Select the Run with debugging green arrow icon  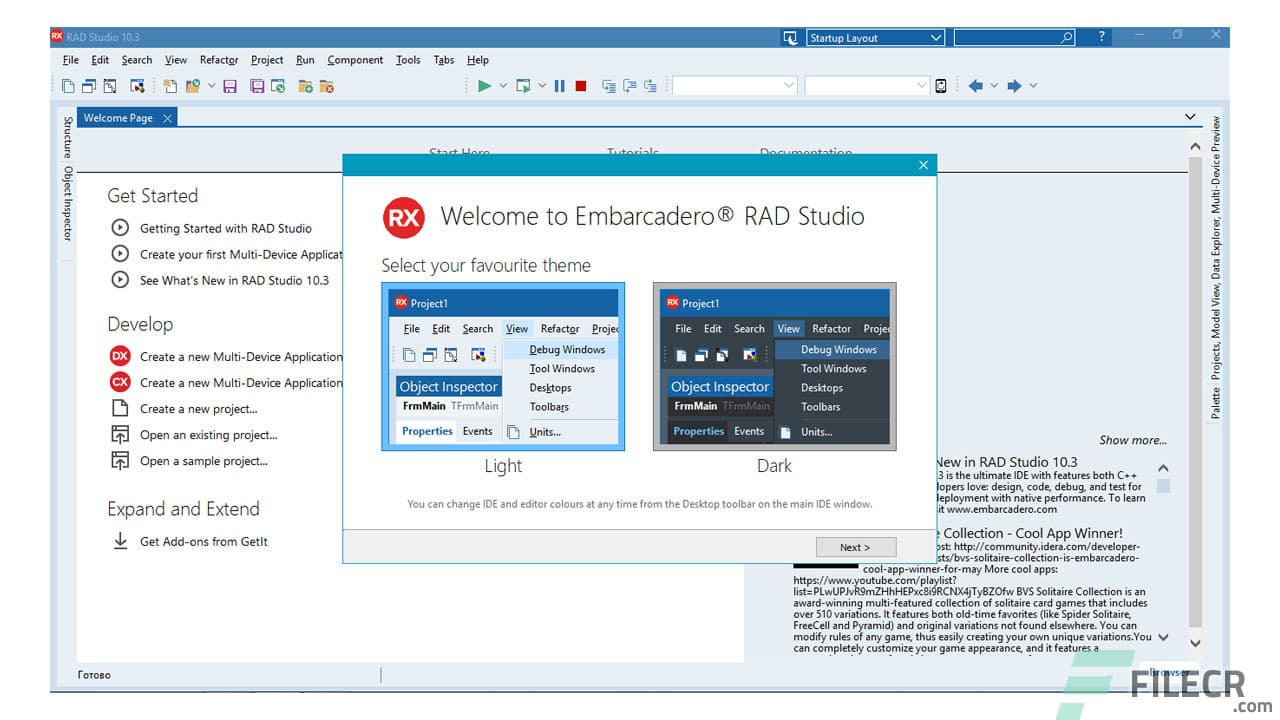485,85
